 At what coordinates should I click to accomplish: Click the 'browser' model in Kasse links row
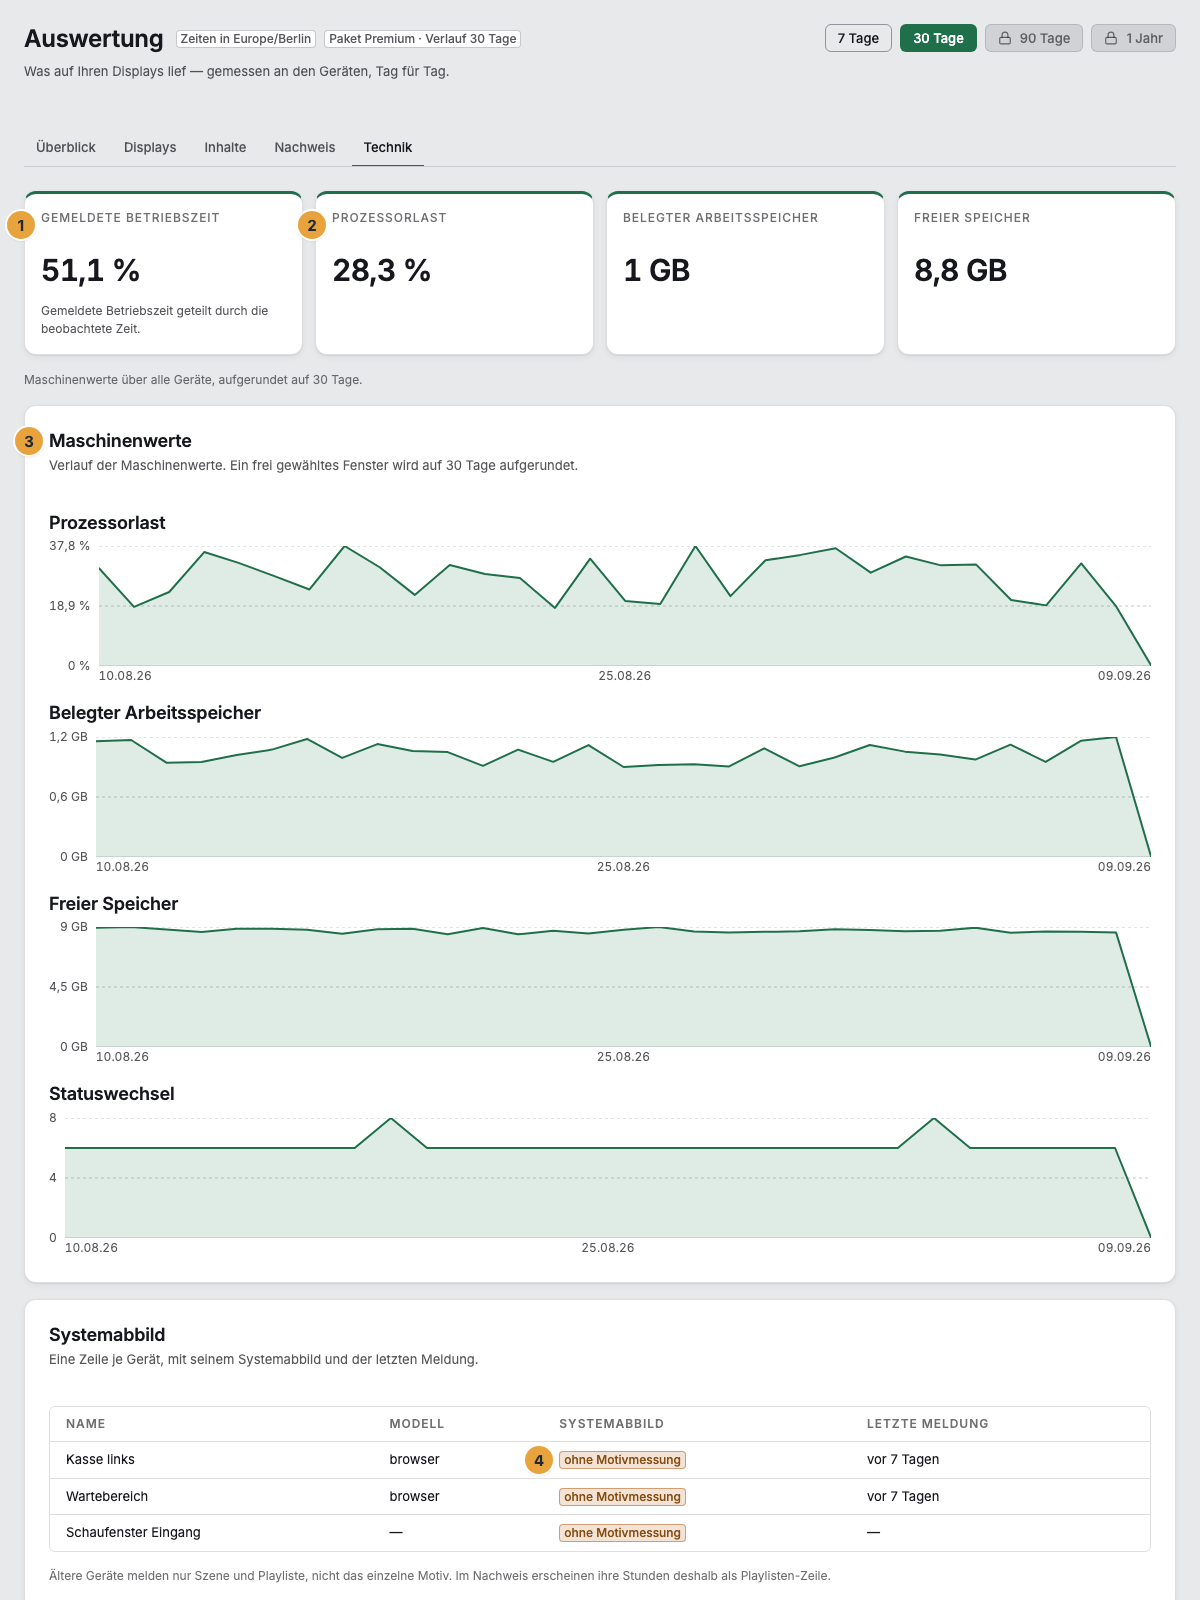click(415, 1460)
